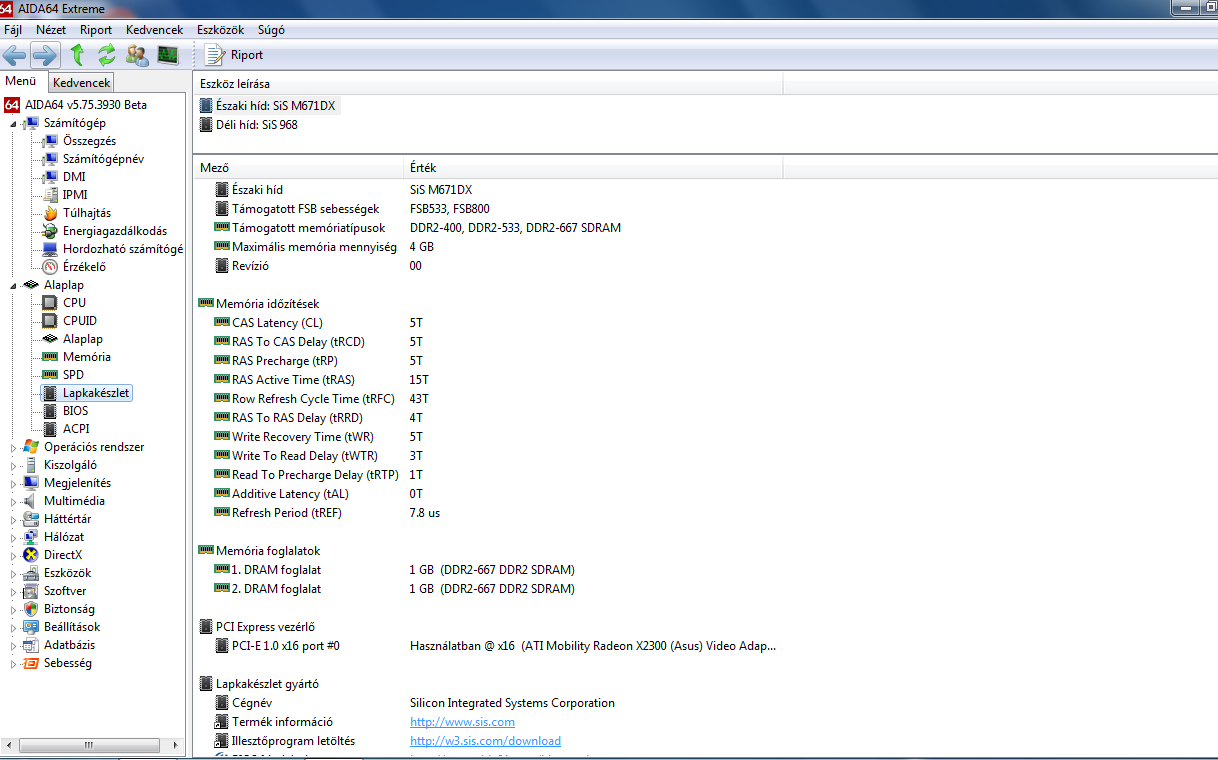
Task: Select Északi híd: SiS M671DX device
Action: [x=269, y=105]
